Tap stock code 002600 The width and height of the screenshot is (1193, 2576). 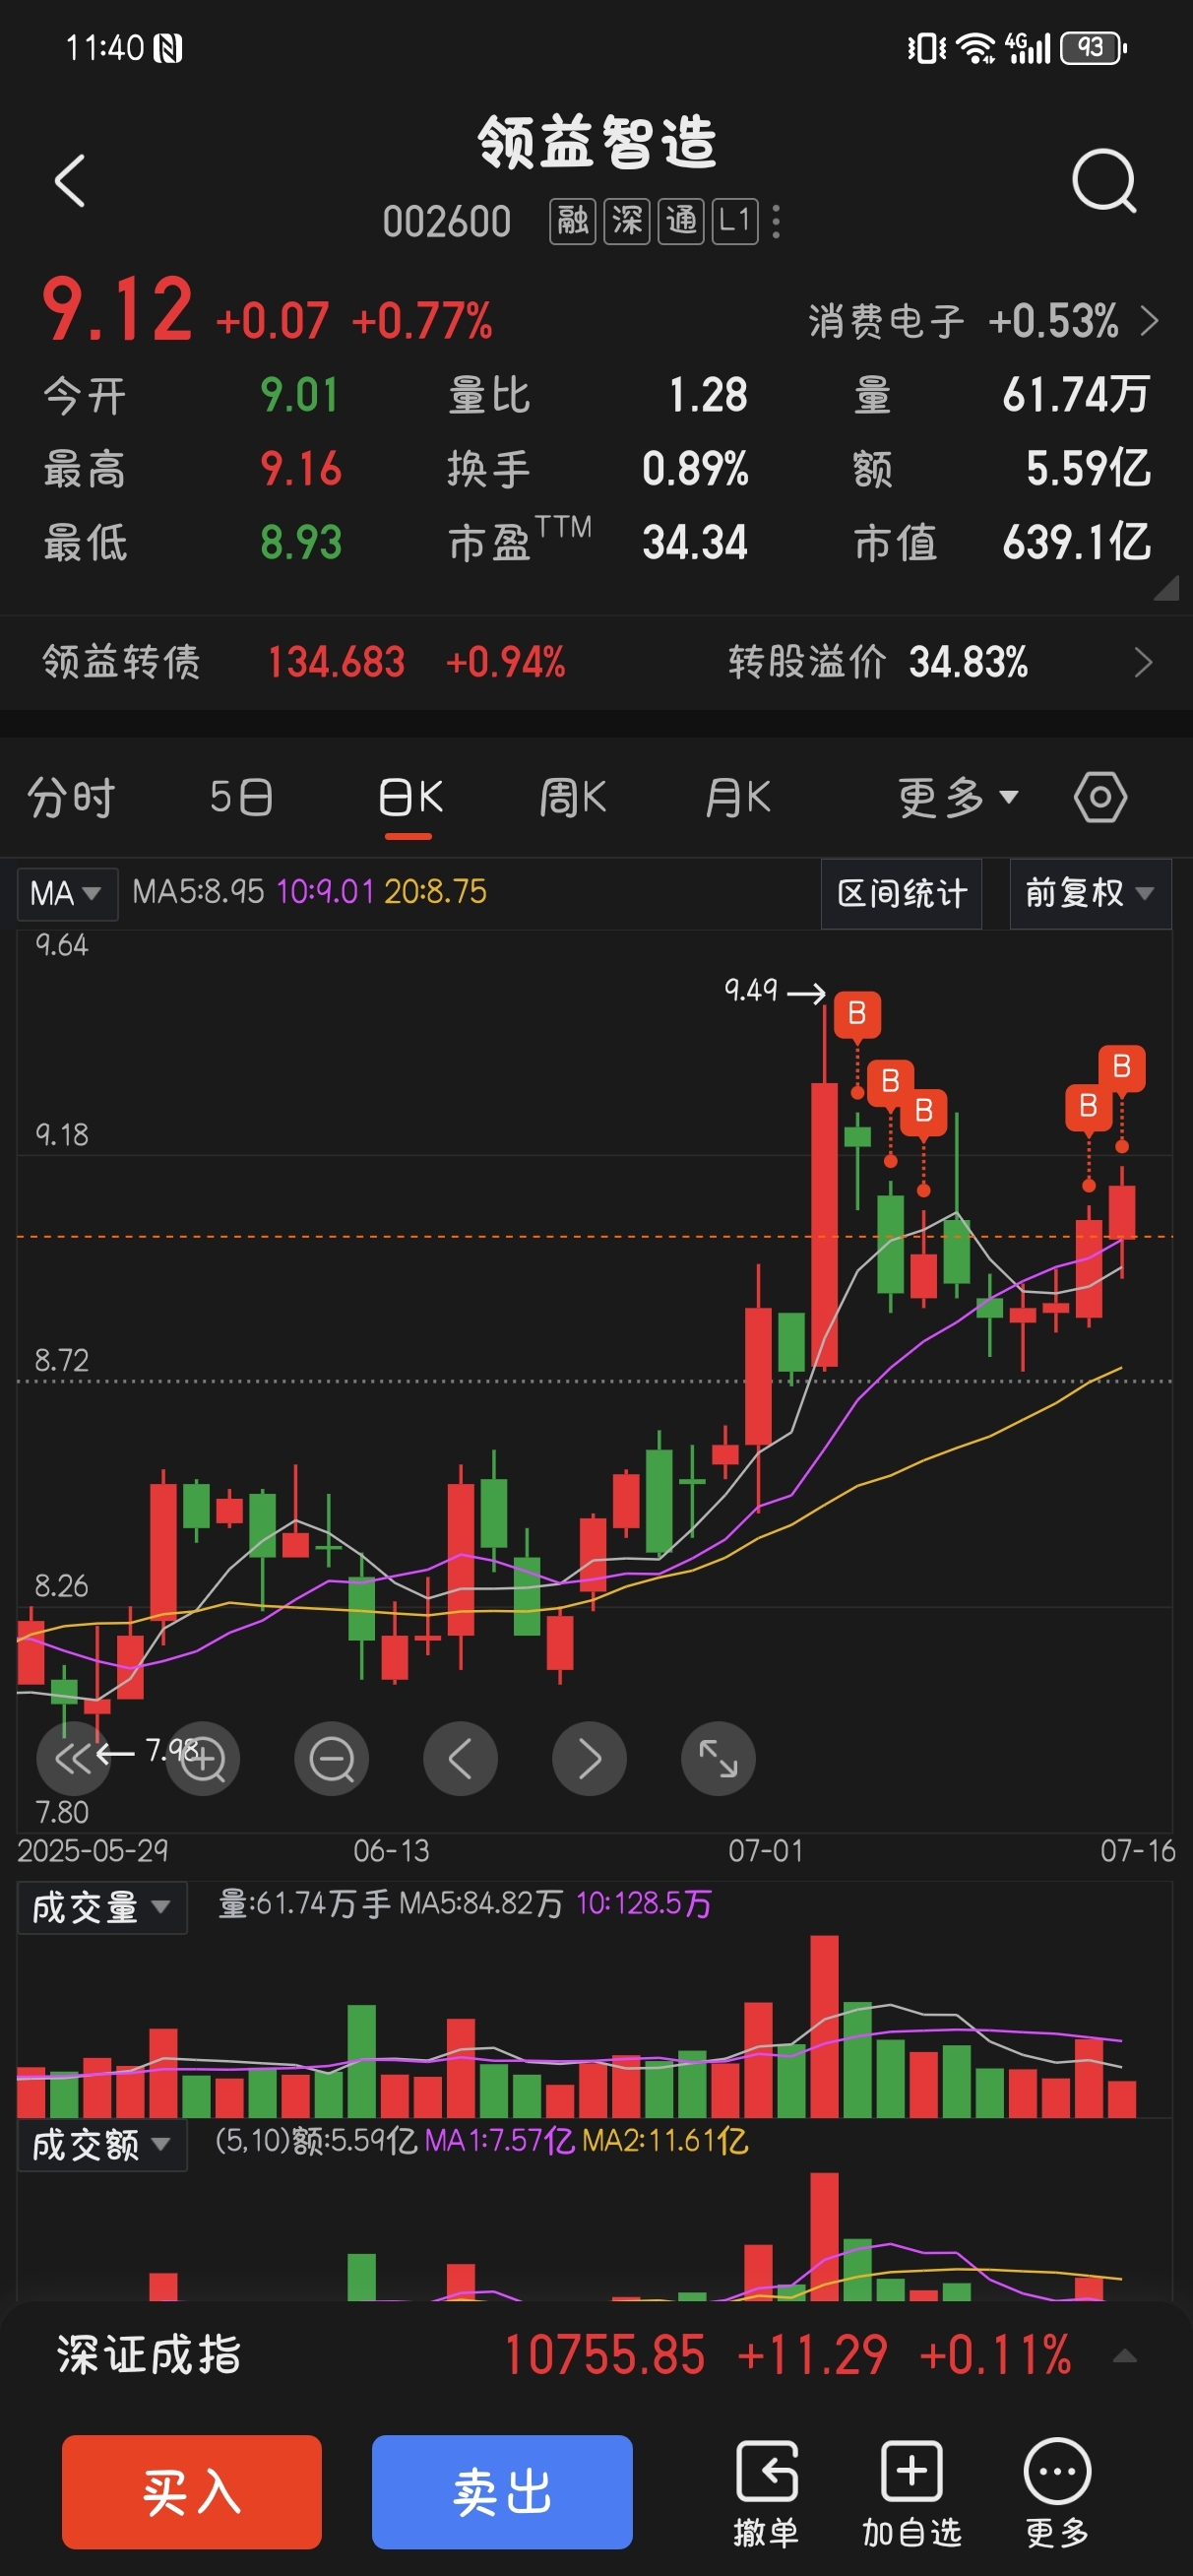click(x=447, y=221)
